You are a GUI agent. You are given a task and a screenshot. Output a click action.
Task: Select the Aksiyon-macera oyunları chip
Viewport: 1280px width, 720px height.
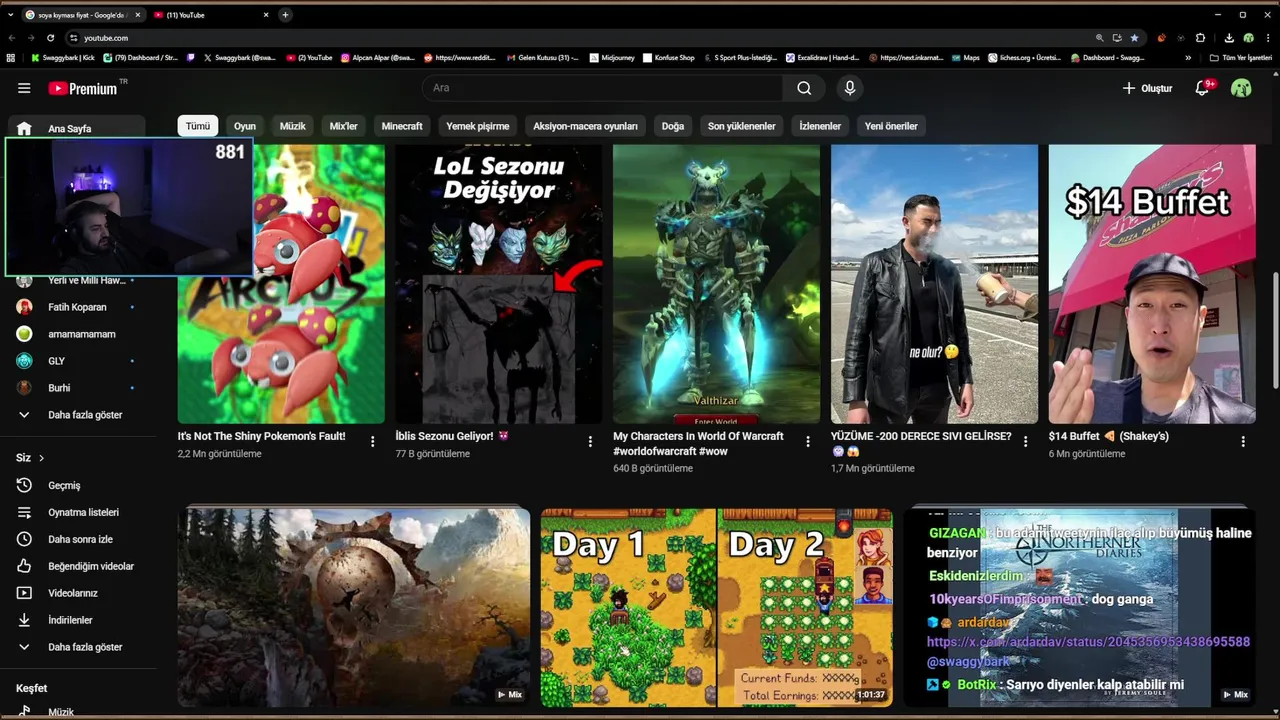coord(585,126)
